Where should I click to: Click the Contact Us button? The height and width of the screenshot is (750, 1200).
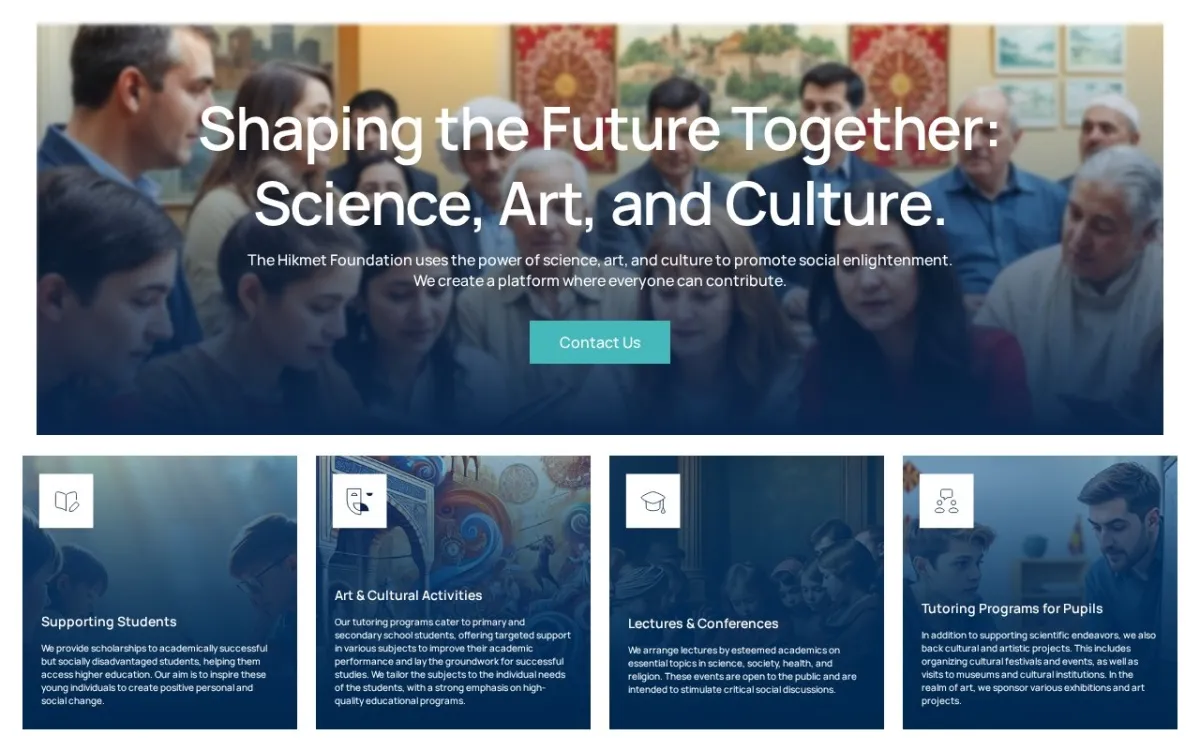pyautogui.click(x=599, y=342)
